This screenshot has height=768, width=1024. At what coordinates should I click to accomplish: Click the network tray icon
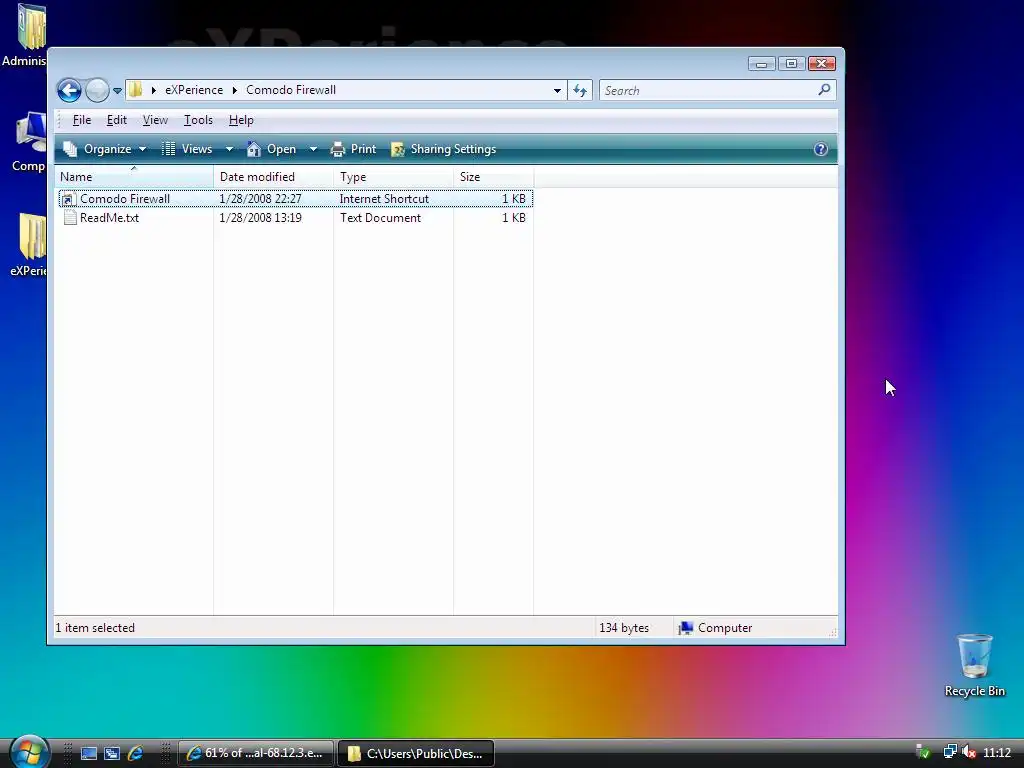click(x=950, y=752)
